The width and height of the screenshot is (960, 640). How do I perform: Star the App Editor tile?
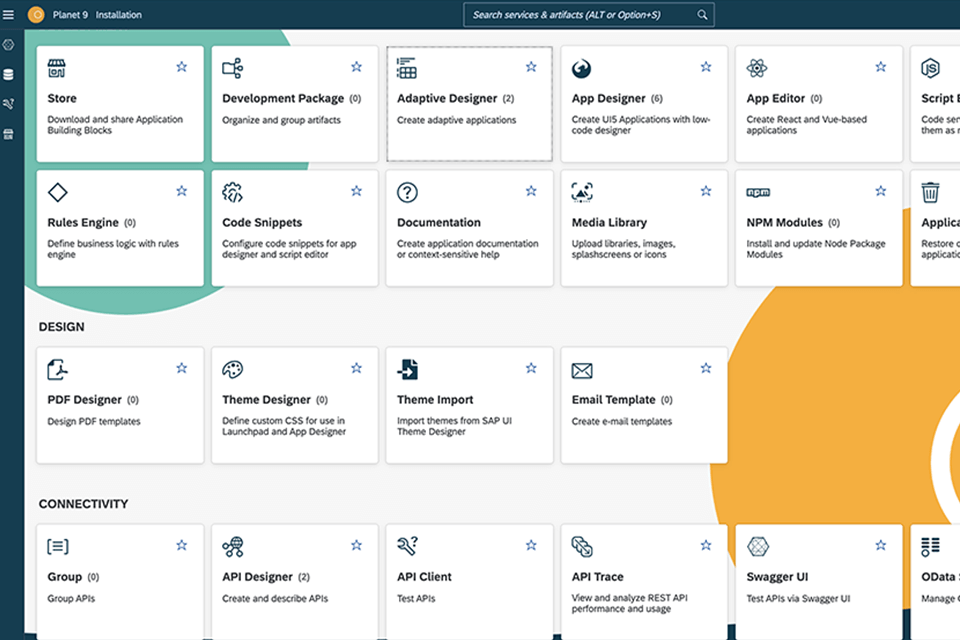point(880,67)
